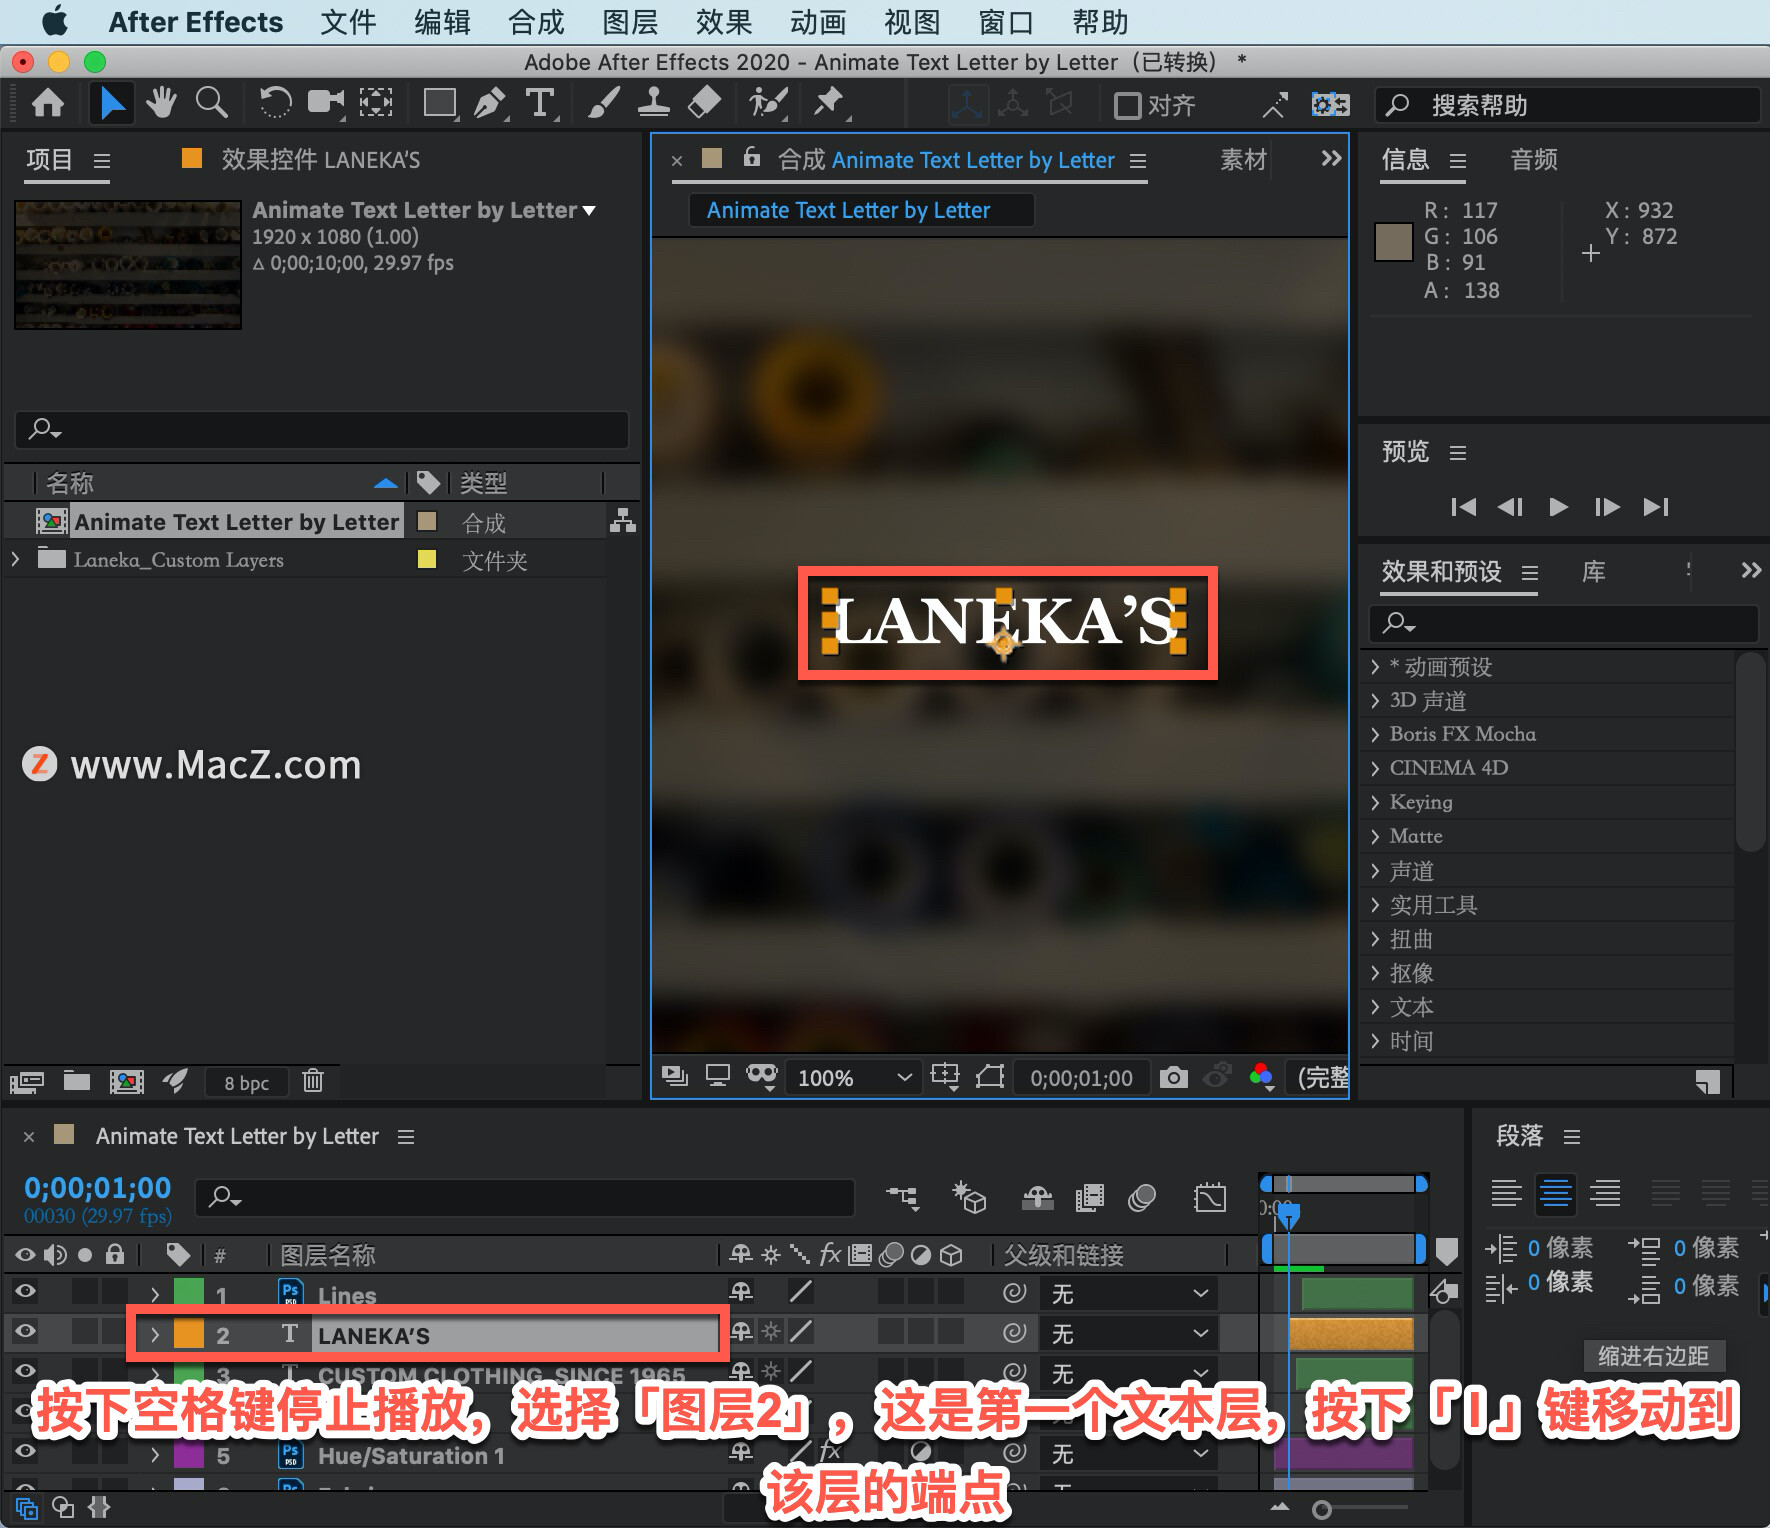This screenshot has height=1528, width=1770.
Task: Toggle visibility of CUSTOM CLOTHING layer
Action: coord(25,1371)
